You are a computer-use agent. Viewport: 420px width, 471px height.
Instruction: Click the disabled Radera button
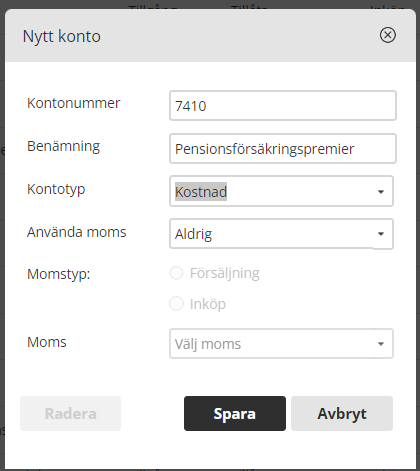70,413
